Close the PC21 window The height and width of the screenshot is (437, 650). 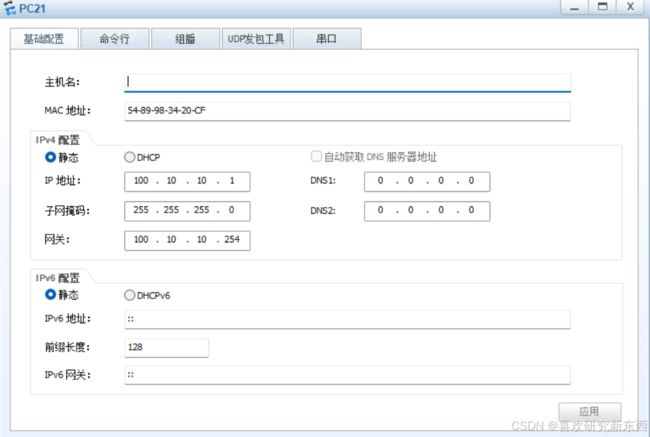coord(630,7)
